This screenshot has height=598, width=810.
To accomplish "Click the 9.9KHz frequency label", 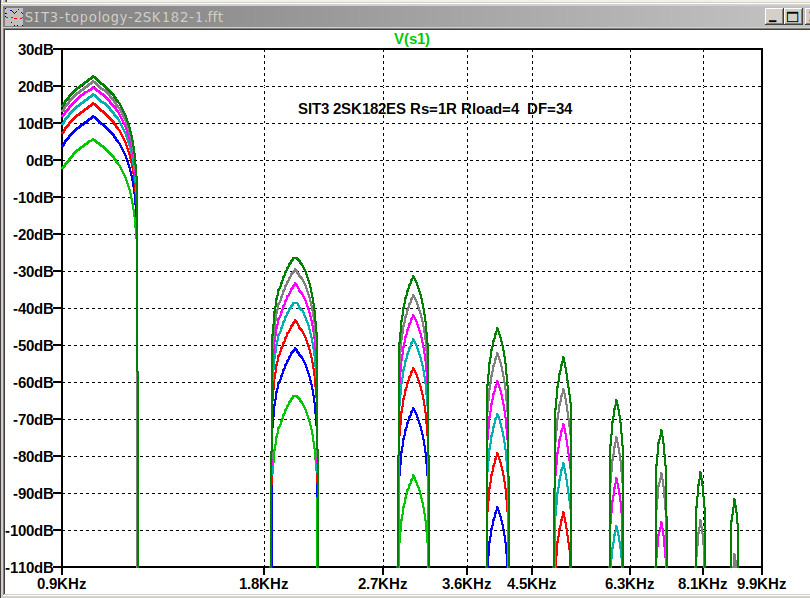I will pyautogui.click(x=761, y=584).
